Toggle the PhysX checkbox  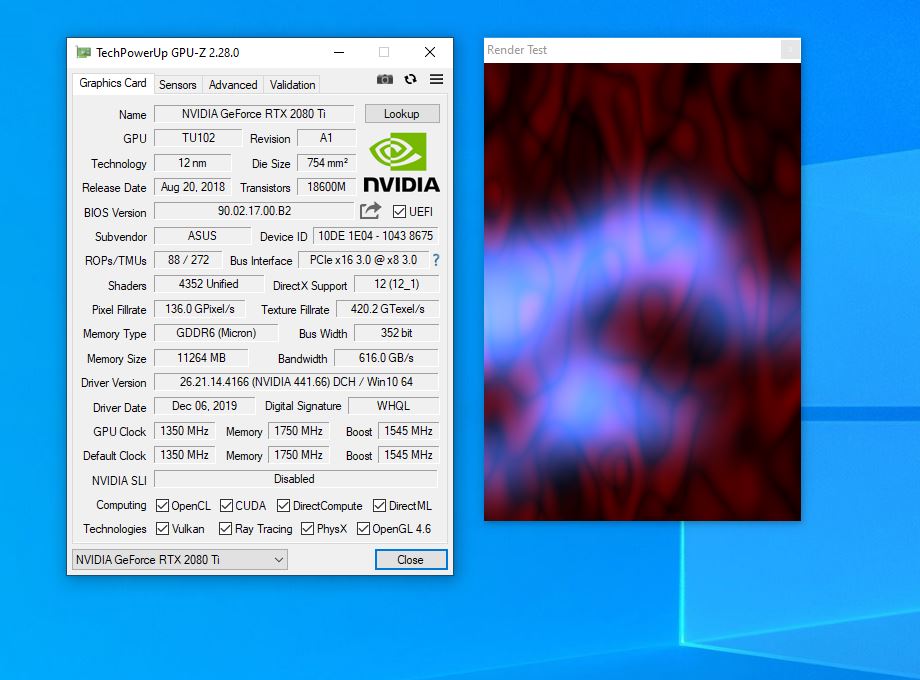point(307,529)
